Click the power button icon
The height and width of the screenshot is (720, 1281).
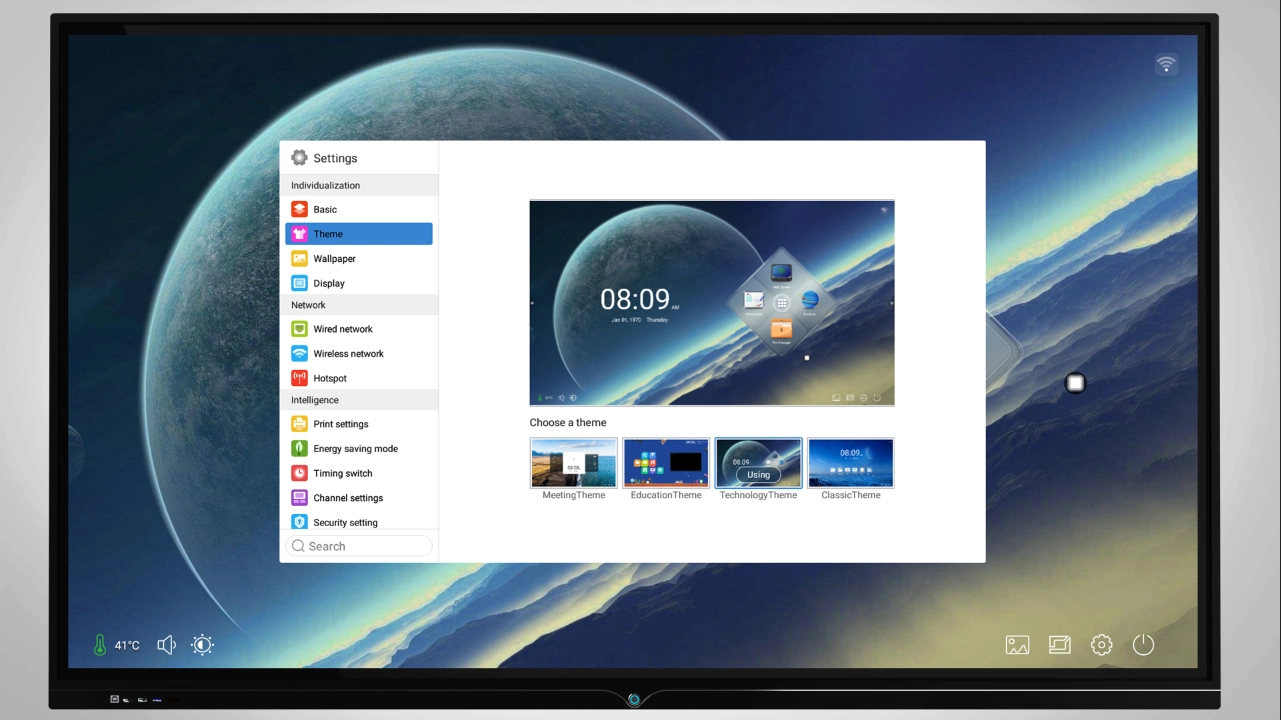tap(1144, 645)
